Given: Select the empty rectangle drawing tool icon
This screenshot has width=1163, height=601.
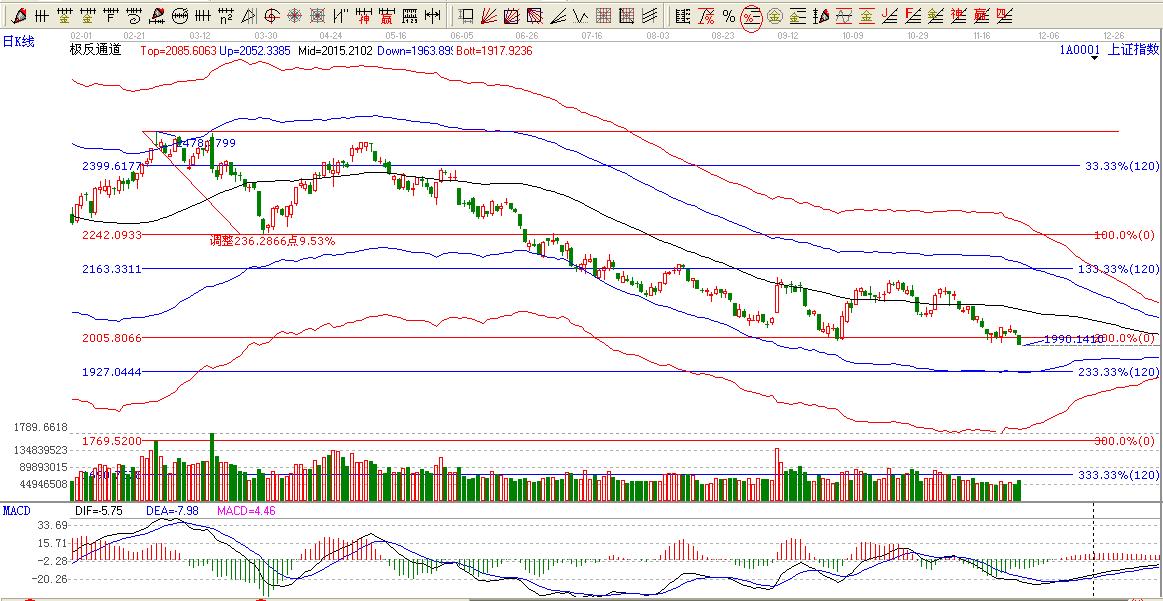Looking at the screenshot, I should pyautogui.click(x=465, y=16).
